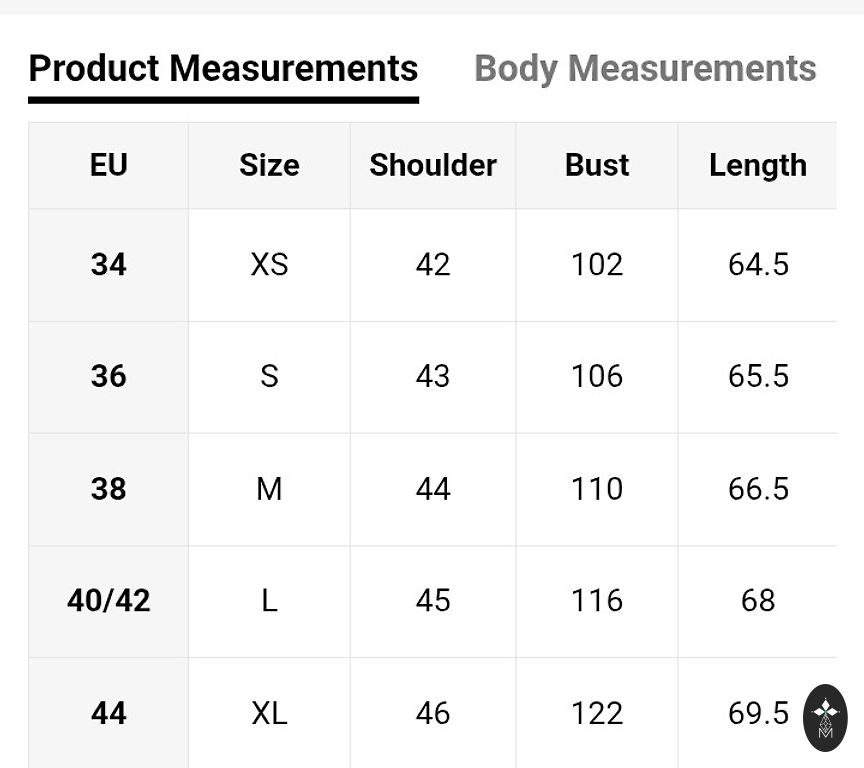
Task: Click the M size cell
Action: point(269,488)
